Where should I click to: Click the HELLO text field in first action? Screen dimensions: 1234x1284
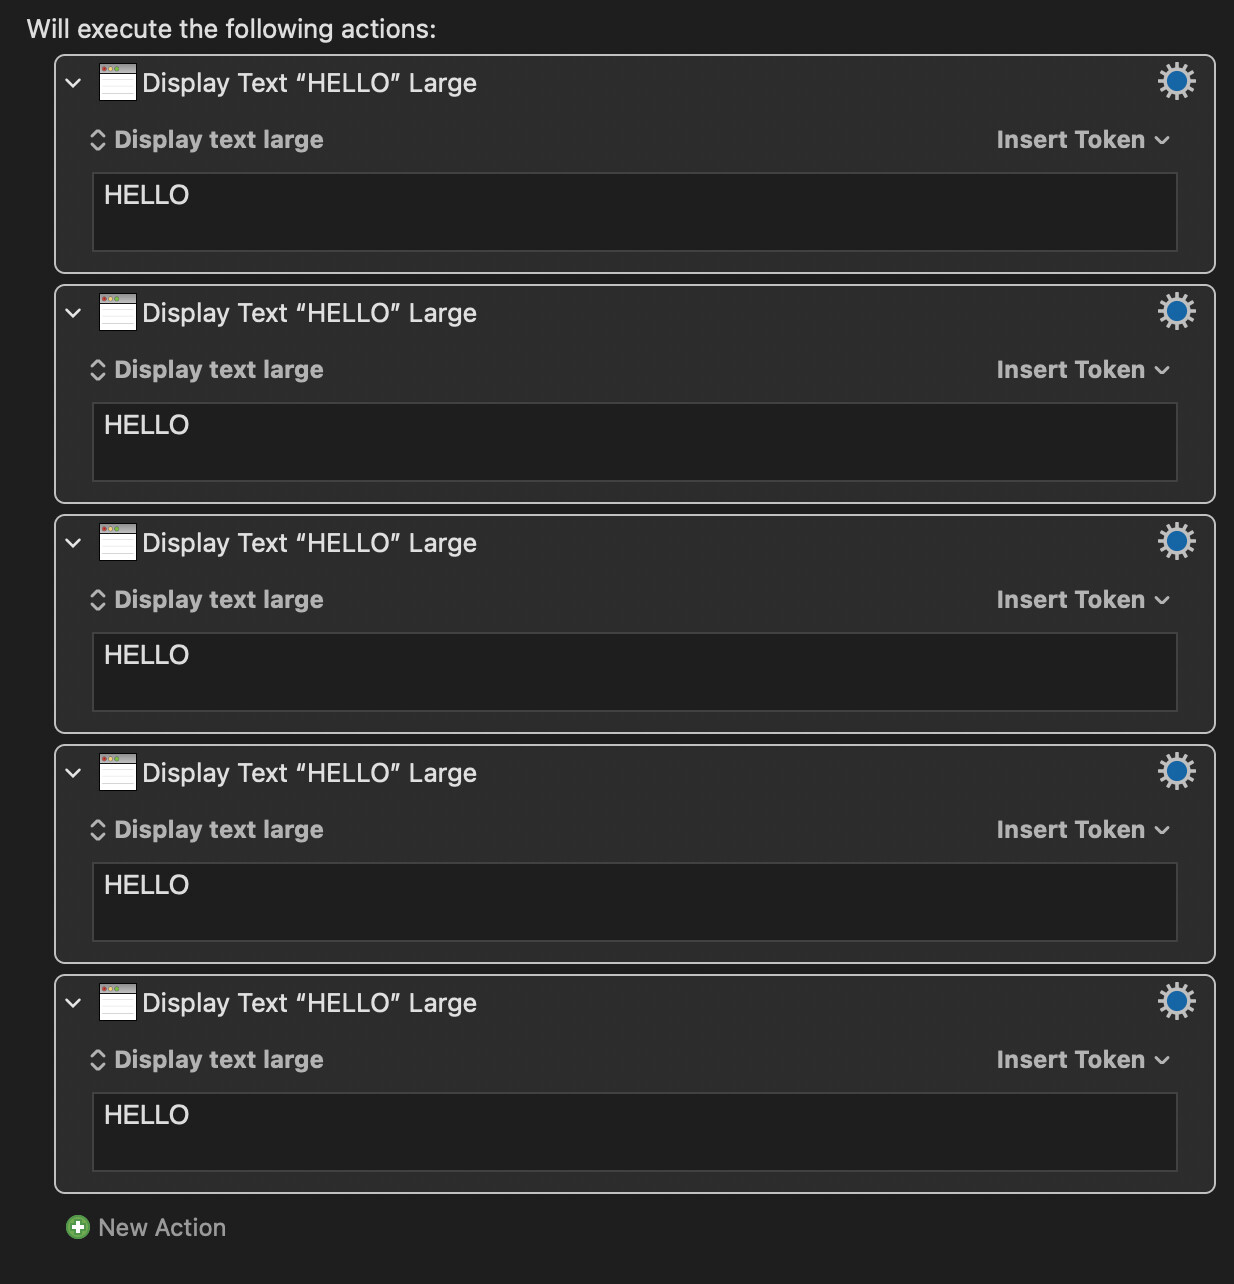point(634,211)
